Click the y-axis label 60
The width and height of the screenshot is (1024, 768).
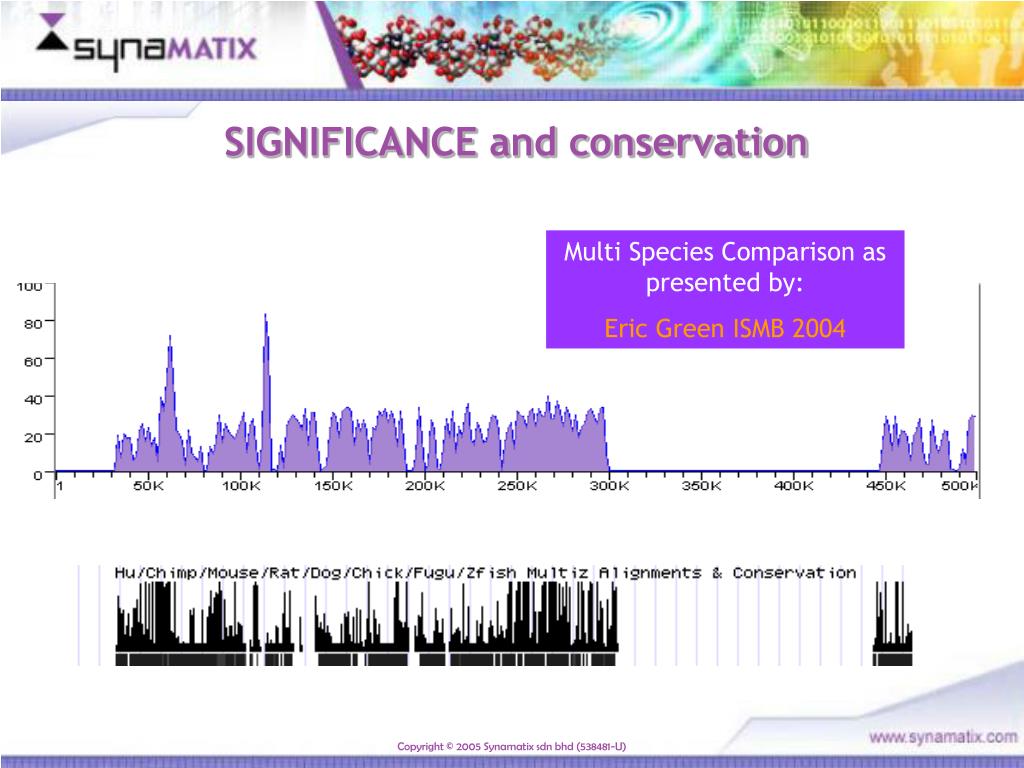coord(33,361)
